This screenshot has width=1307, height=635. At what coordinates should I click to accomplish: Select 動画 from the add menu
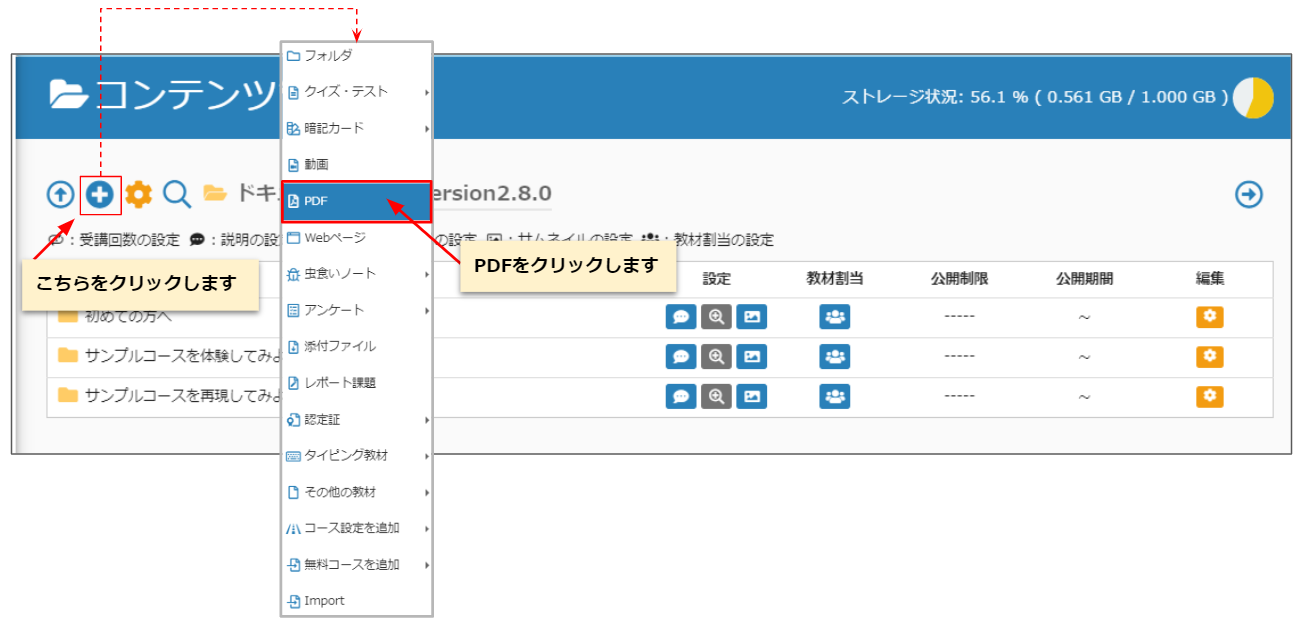pyautogui.click(x=356, y=164)
